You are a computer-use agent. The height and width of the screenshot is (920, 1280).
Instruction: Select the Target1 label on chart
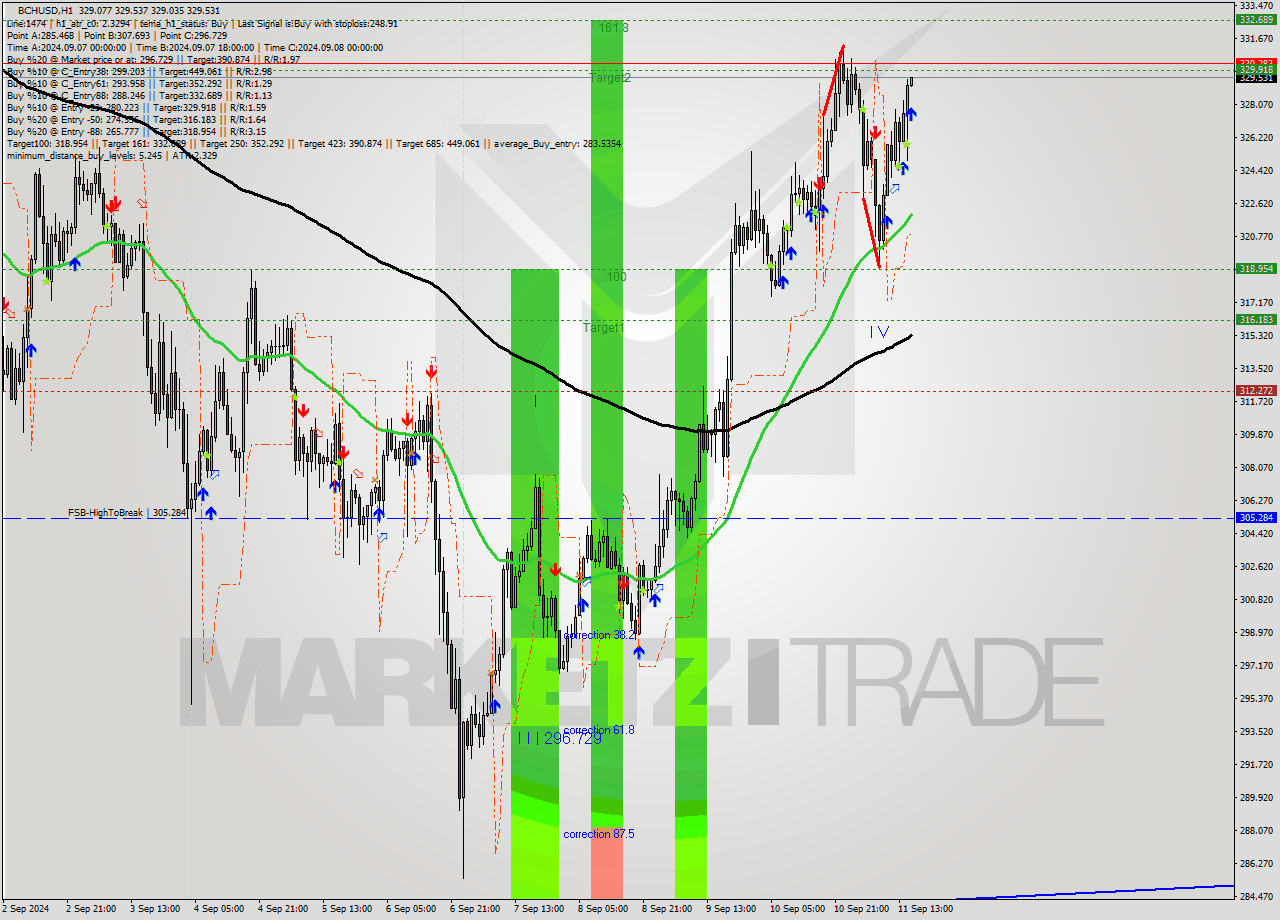[x=604, y=327]
